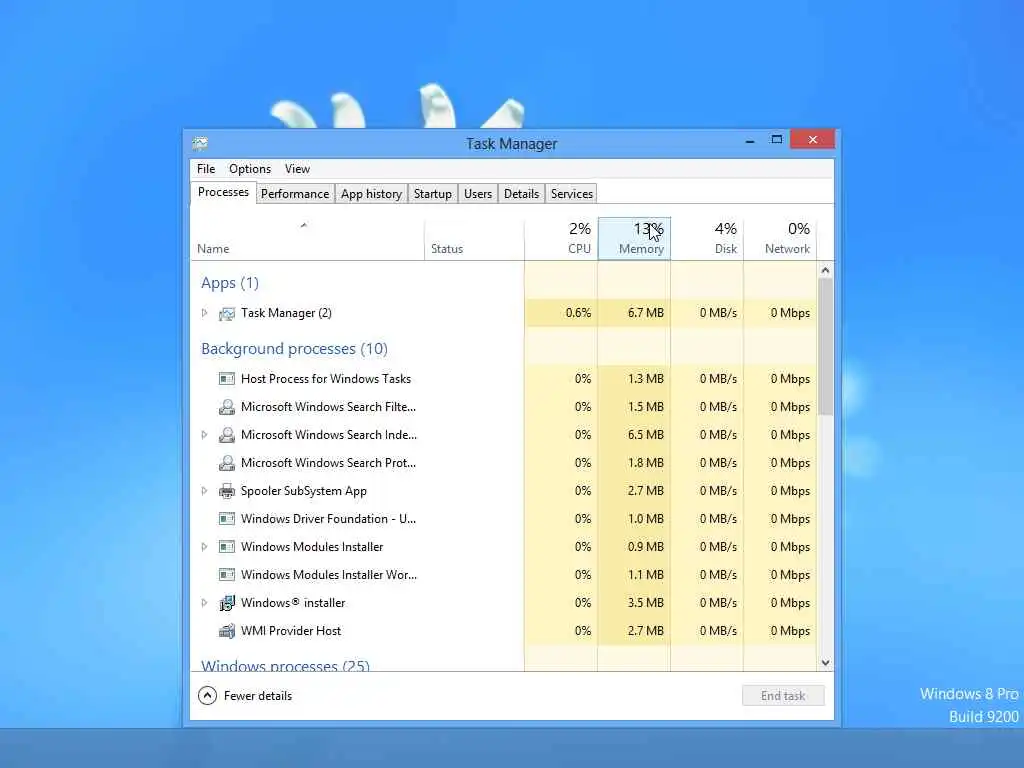Viewport: 1024px width, 768px height.
Task: Click the Windows Modules Installer icon
Action: [227, 547]
